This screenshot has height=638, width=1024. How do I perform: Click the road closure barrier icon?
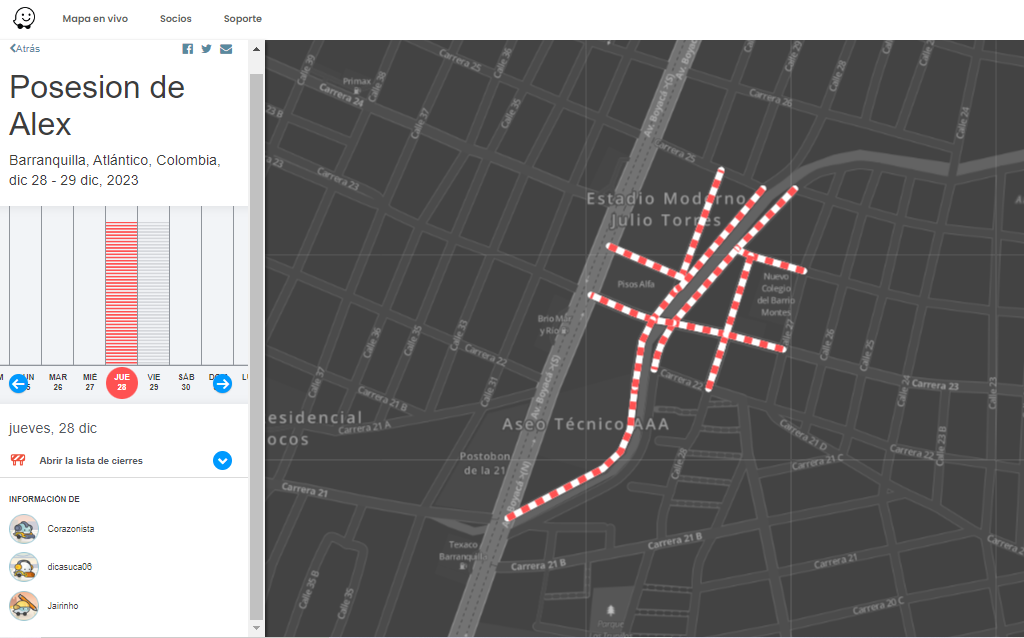click(x=18, y=460)
